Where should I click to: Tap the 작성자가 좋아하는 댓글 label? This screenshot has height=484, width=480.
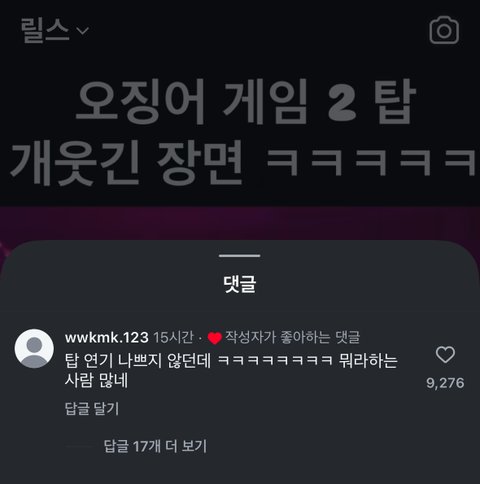coord(293,337)
